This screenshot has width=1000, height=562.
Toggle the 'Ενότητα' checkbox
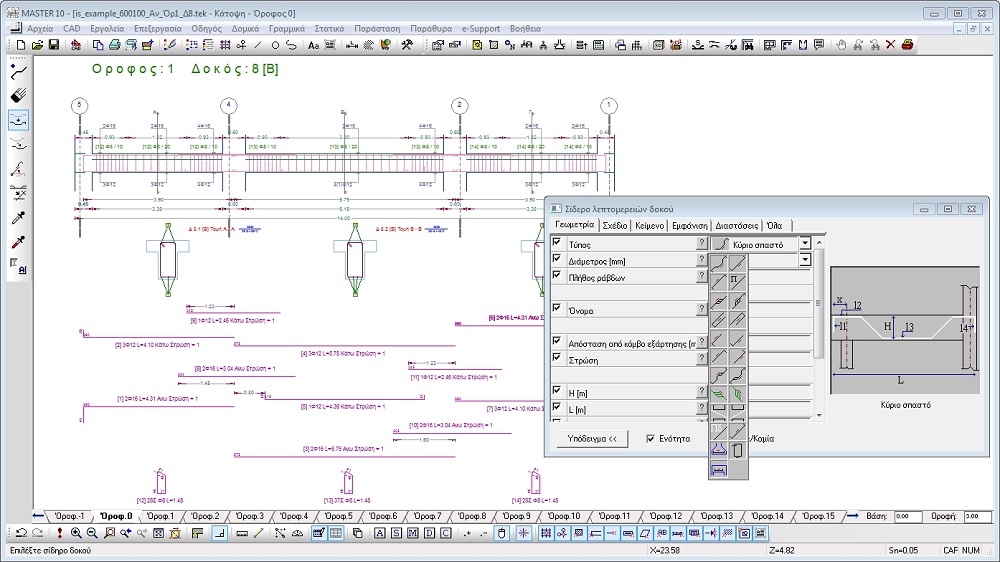pyautogui.click(x=652, y=438)
